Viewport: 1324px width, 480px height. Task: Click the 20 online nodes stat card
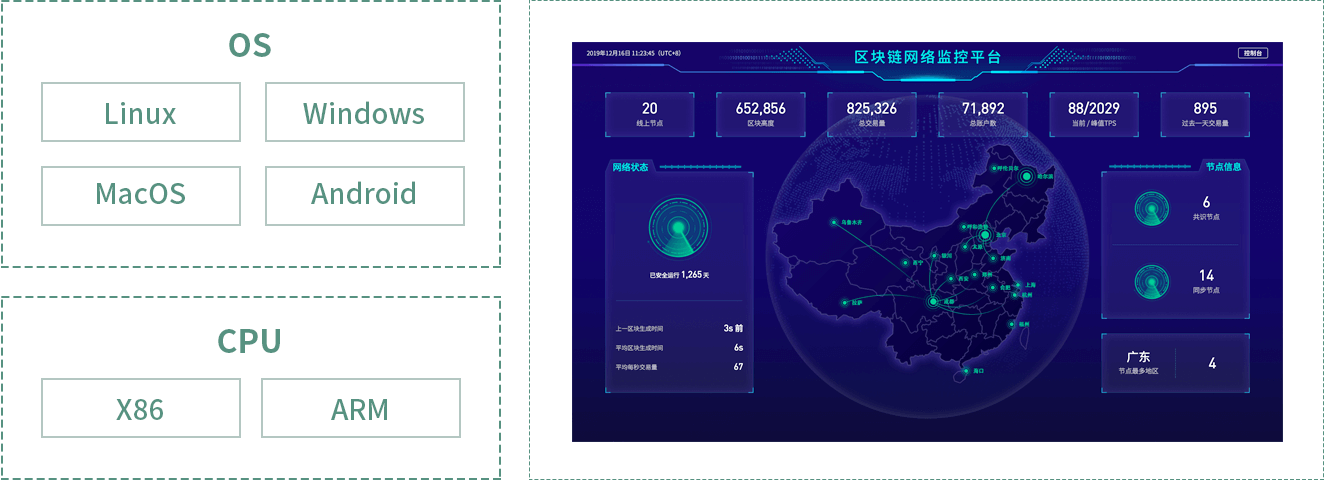pos(650,114)
